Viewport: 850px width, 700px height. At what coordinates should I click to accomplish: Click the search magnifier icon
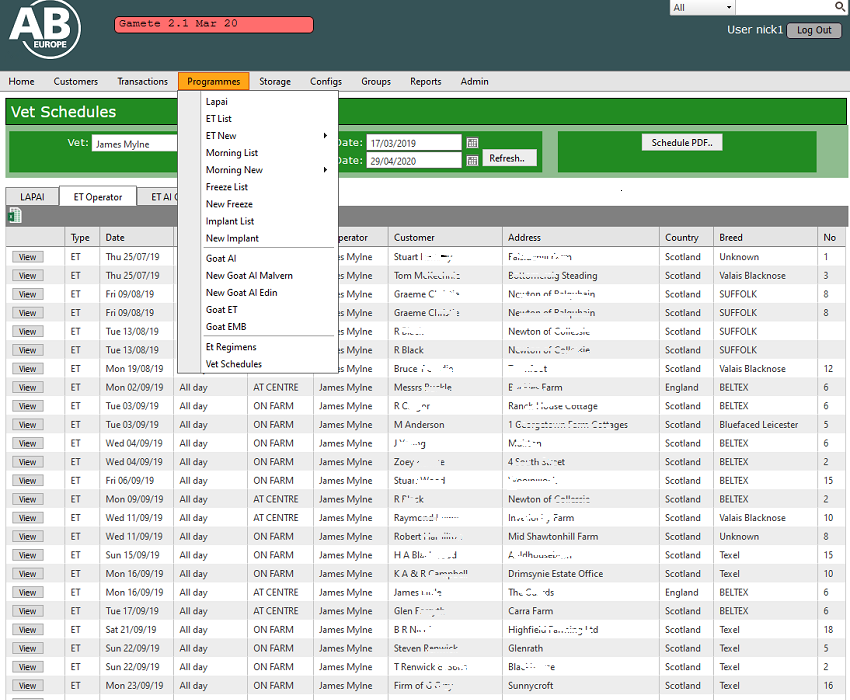pos(840,7)
